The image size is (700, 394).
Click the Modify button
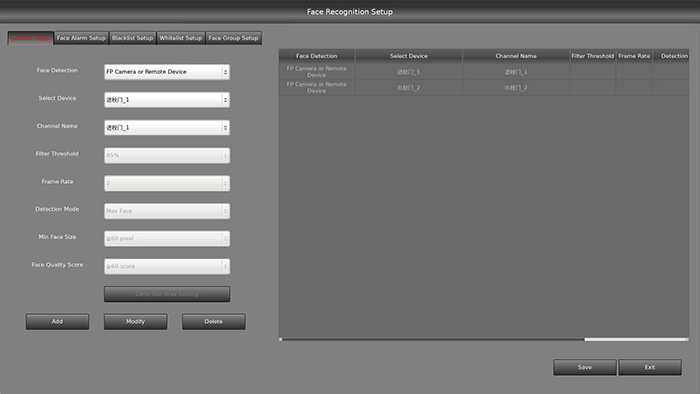[136, 321]
